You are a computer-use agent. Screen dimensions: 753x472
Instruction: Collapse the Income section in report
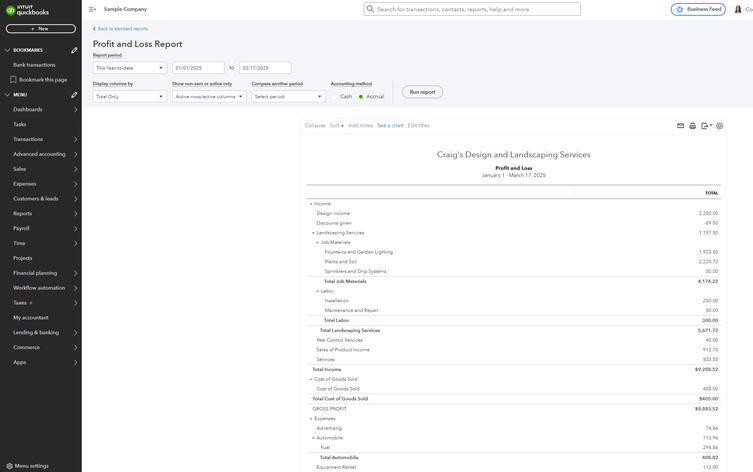point(310,204)
